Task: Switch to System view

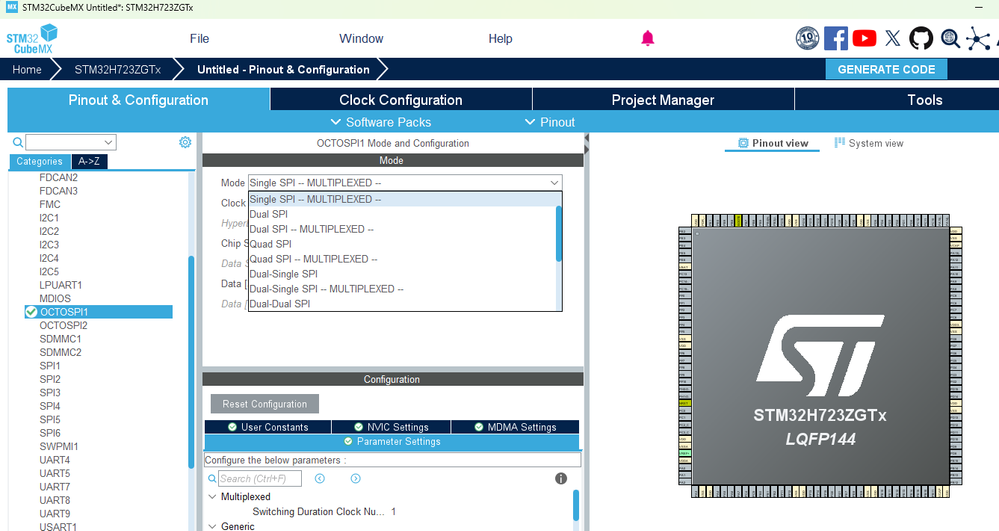Action: click(x=869, y=143)
